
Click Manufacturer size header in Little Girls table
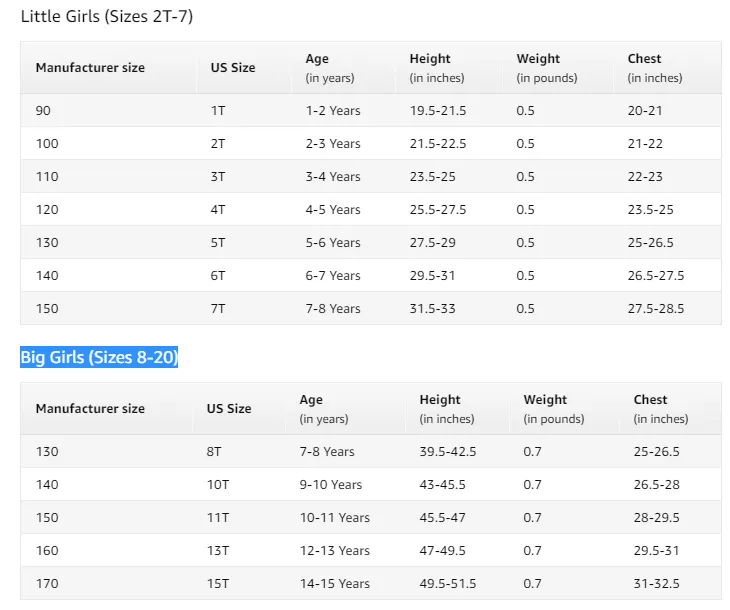90,68
